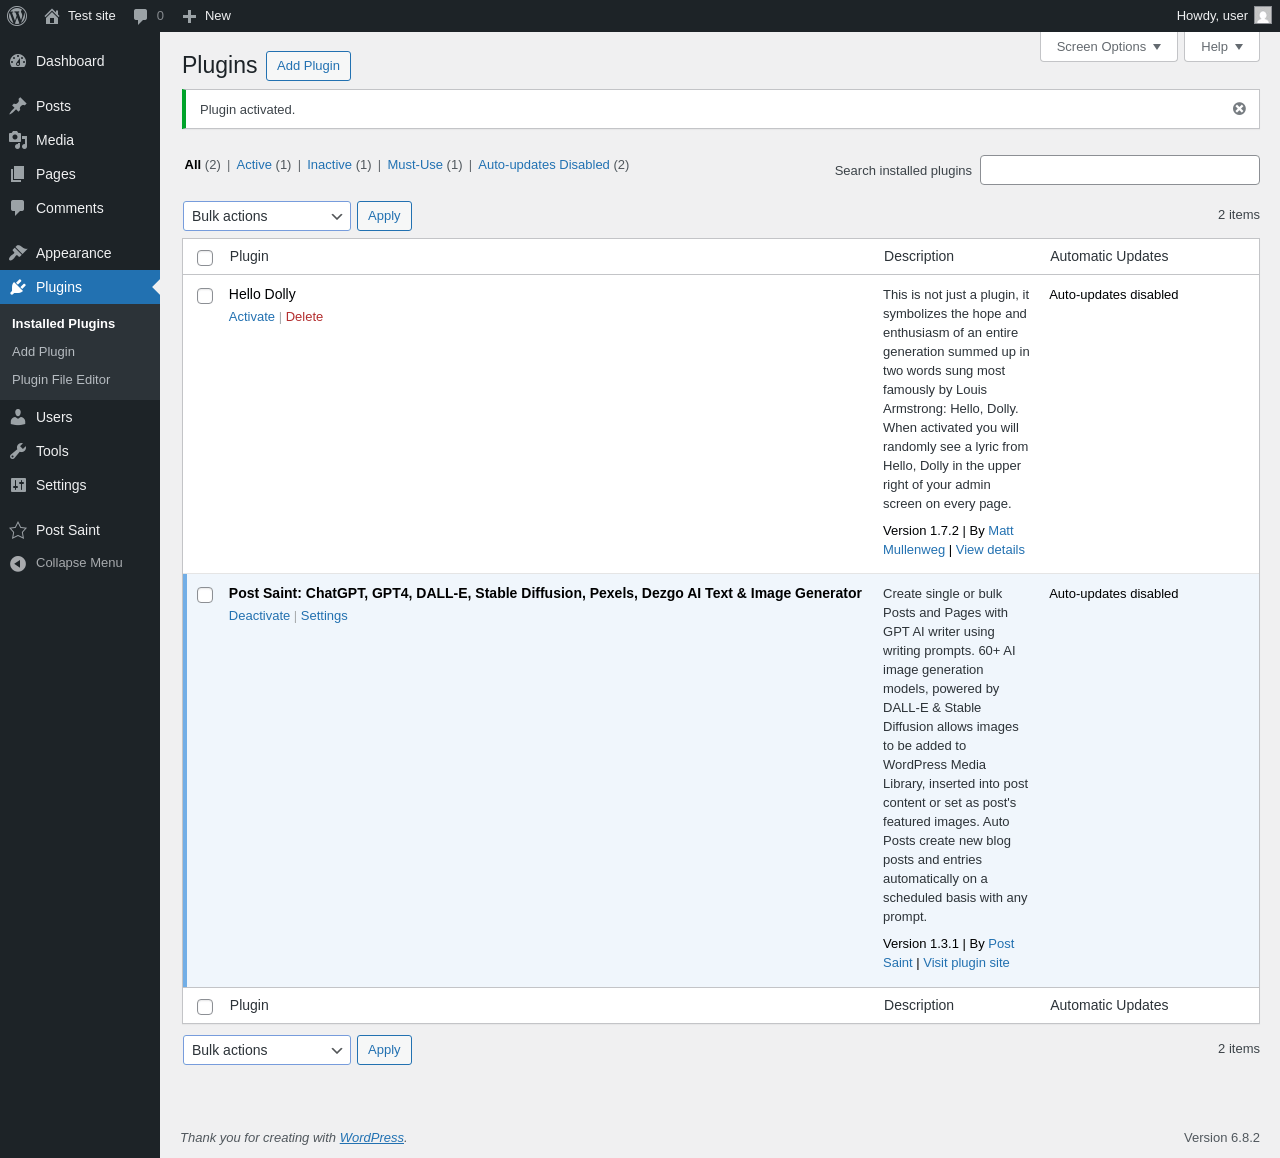Click the Tools wrench icon
Screen dimensions: 1280x1158
click(x=18, y=451)
